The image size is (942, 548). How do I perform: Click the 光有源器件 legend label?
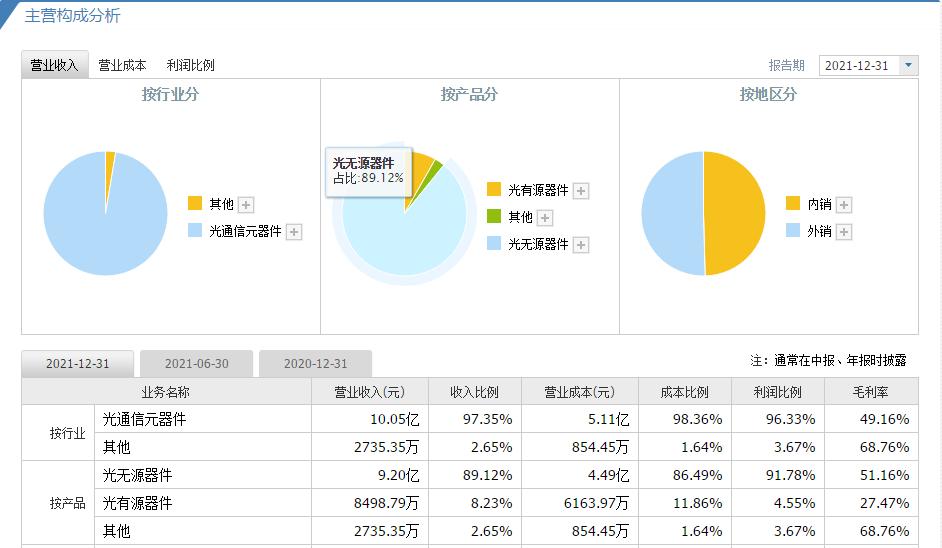tap(538, 190)
